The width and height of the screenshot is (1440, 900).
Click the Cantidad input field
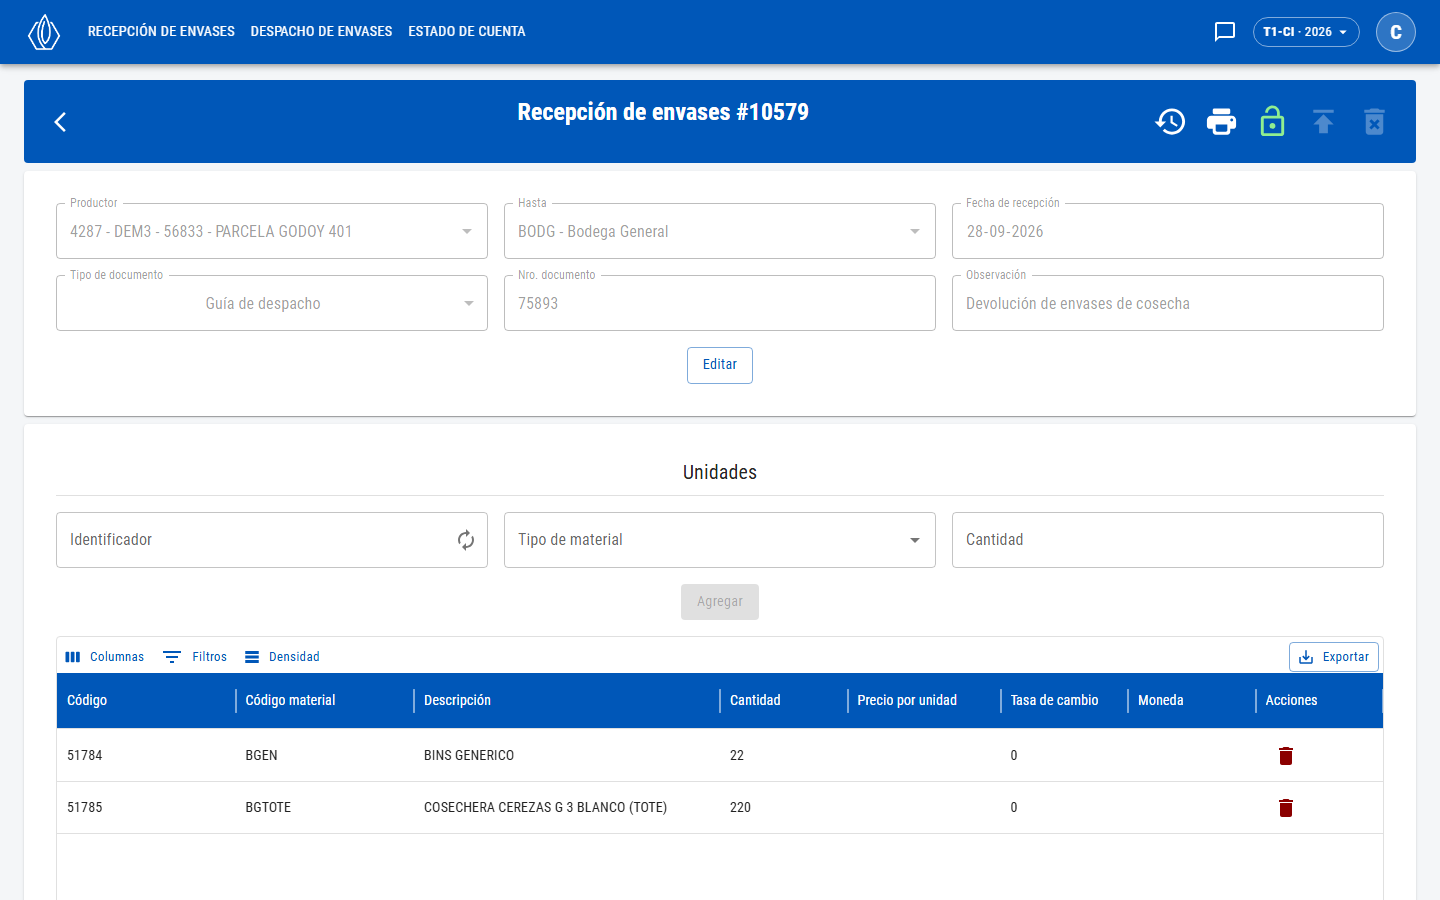pyautogui.click(x=1168, y=540)
